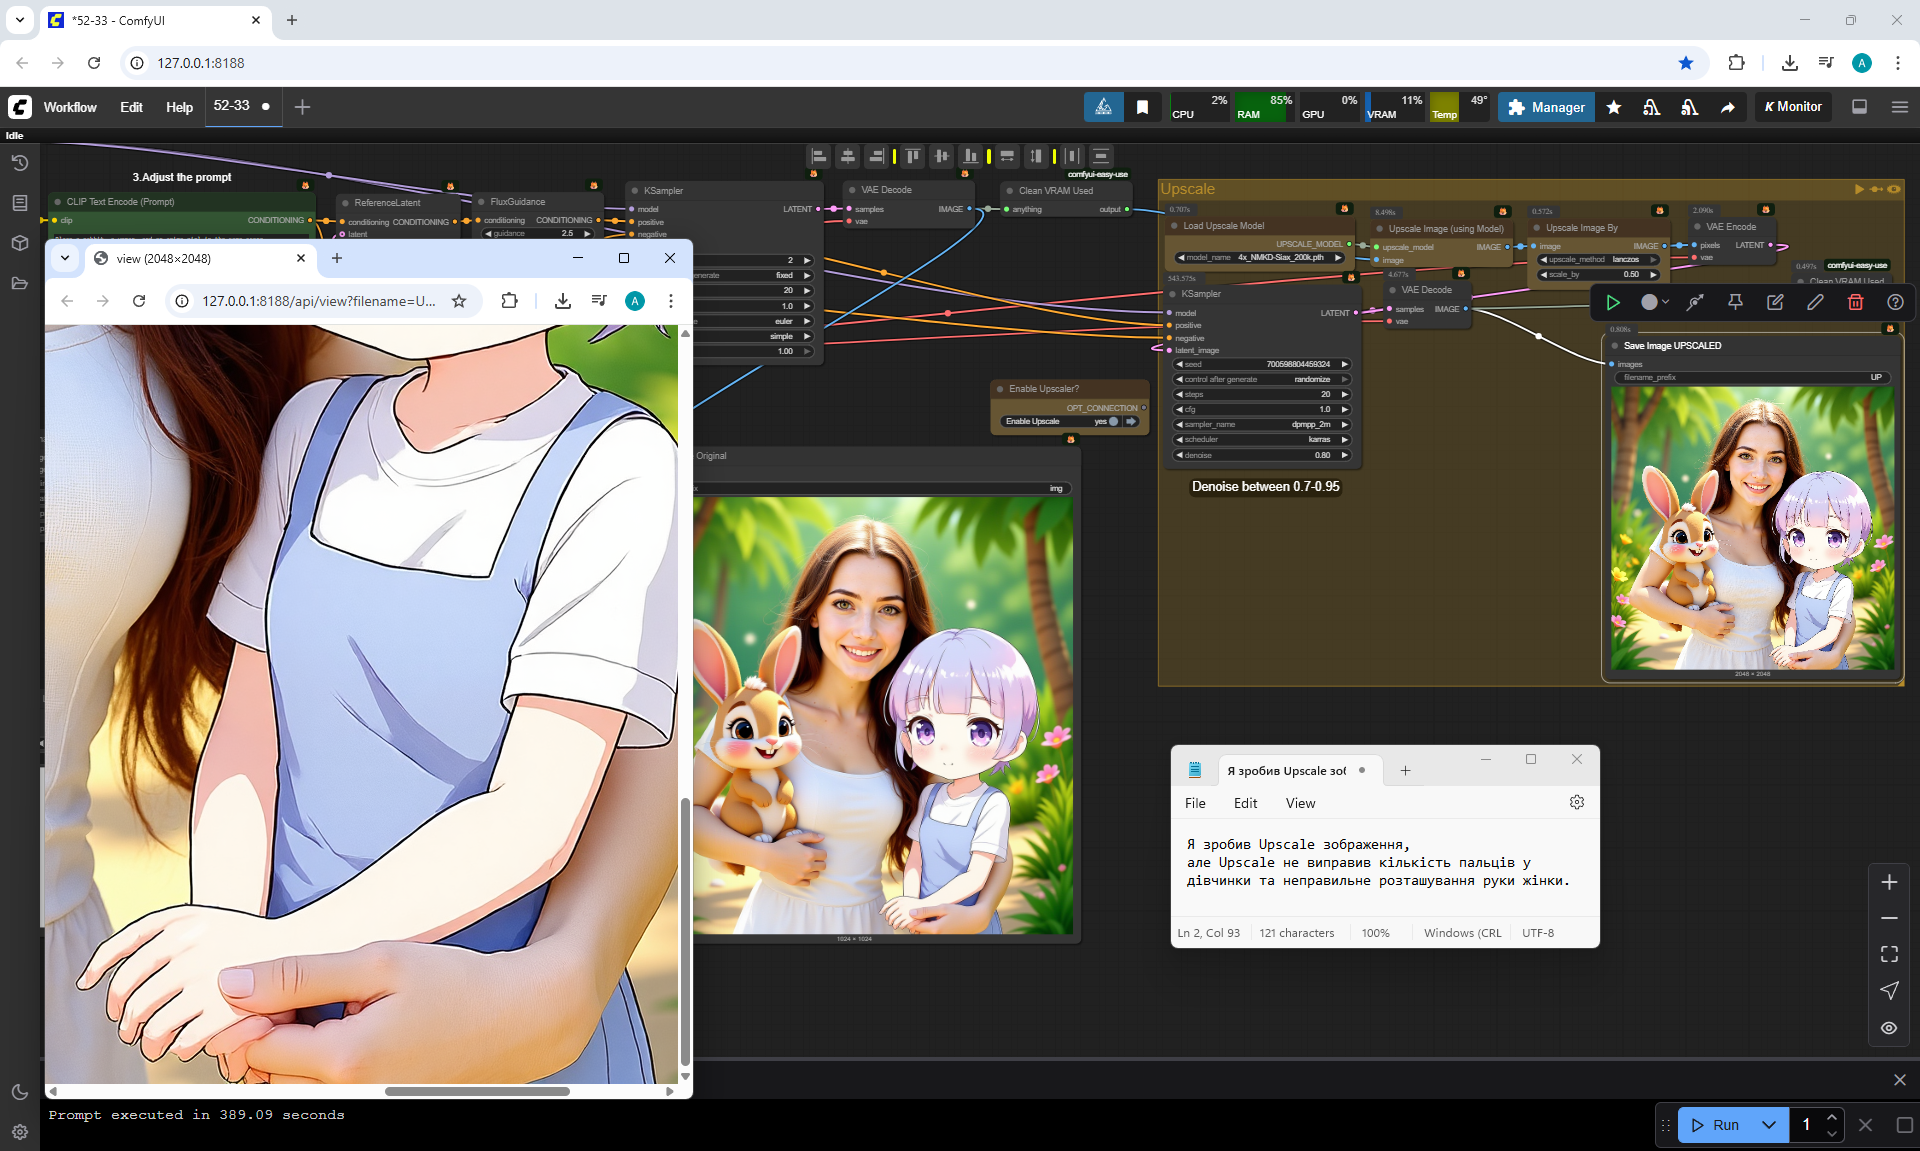
Task: Expand the Run button dropdown arrow
Action: [1769, 1125]
